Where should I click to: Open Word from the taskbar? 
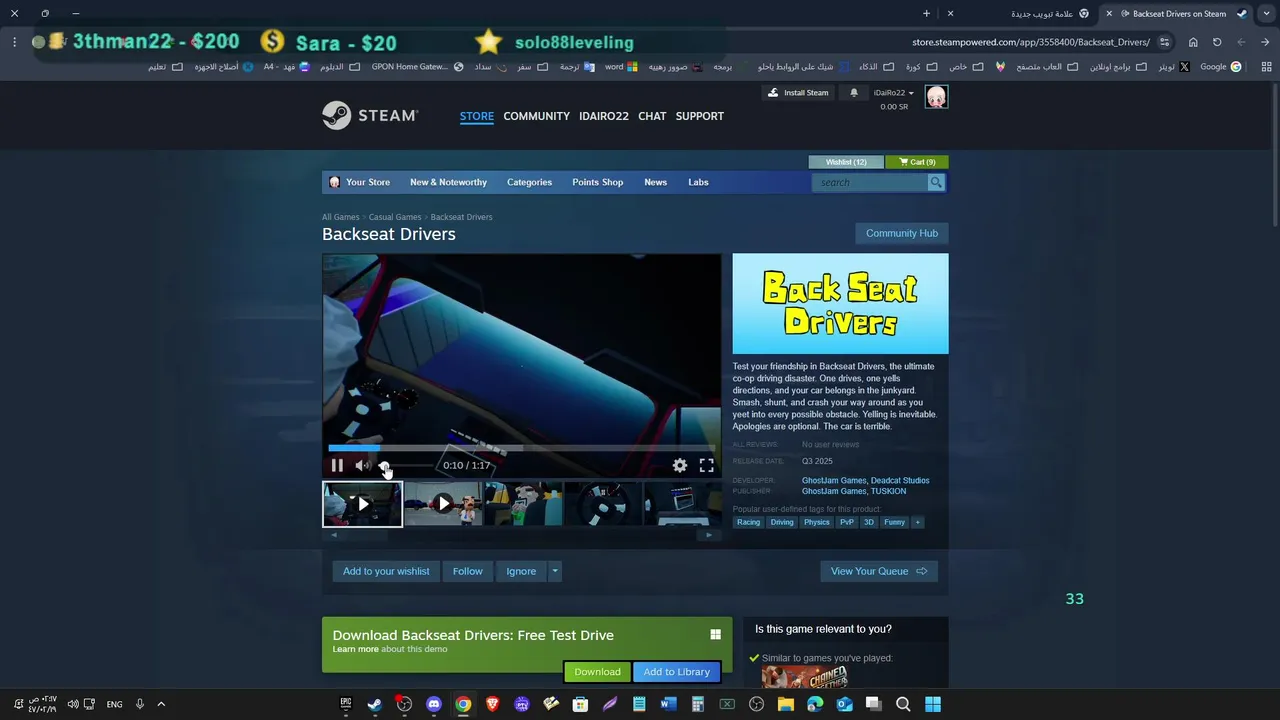(668, 704)
